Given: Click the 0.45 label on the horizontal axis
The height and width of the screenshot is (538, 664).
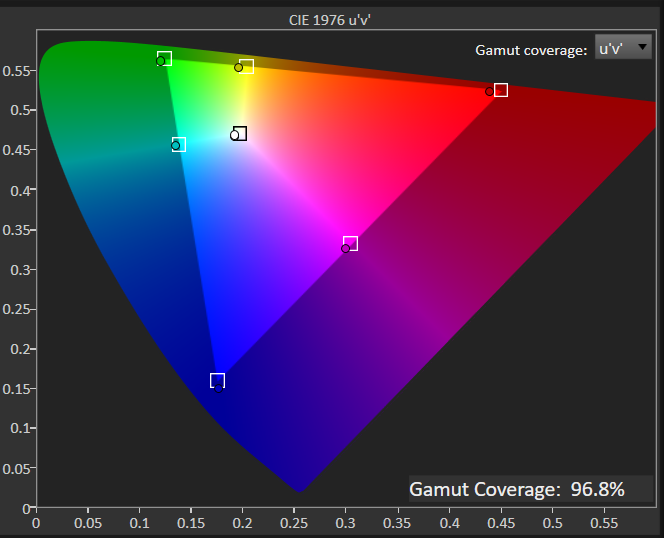Looking at the screenshot, I should tap(501, 523).
